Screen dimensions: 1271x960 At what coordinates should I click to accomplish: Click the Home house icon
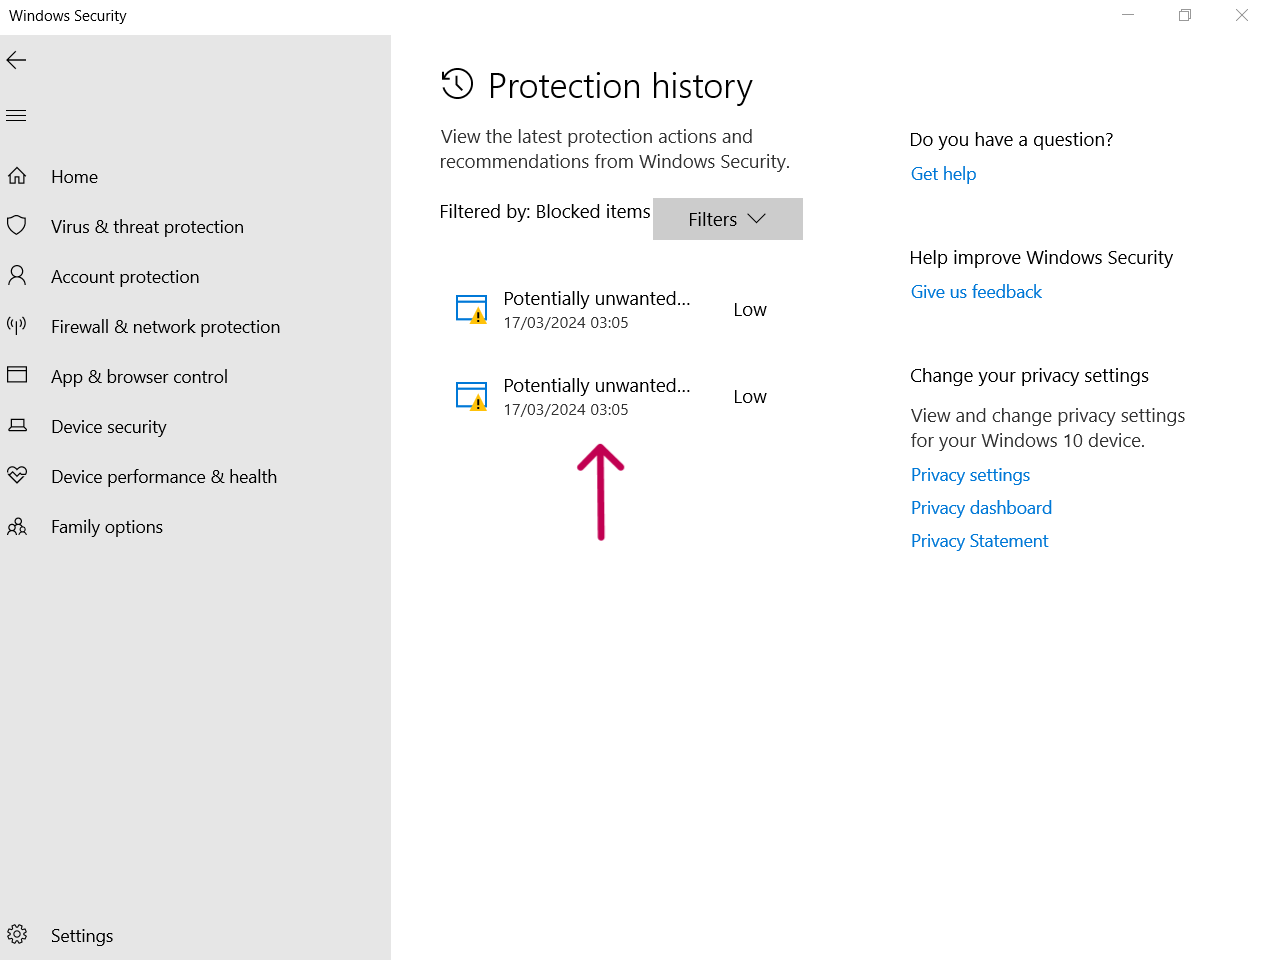17,176
